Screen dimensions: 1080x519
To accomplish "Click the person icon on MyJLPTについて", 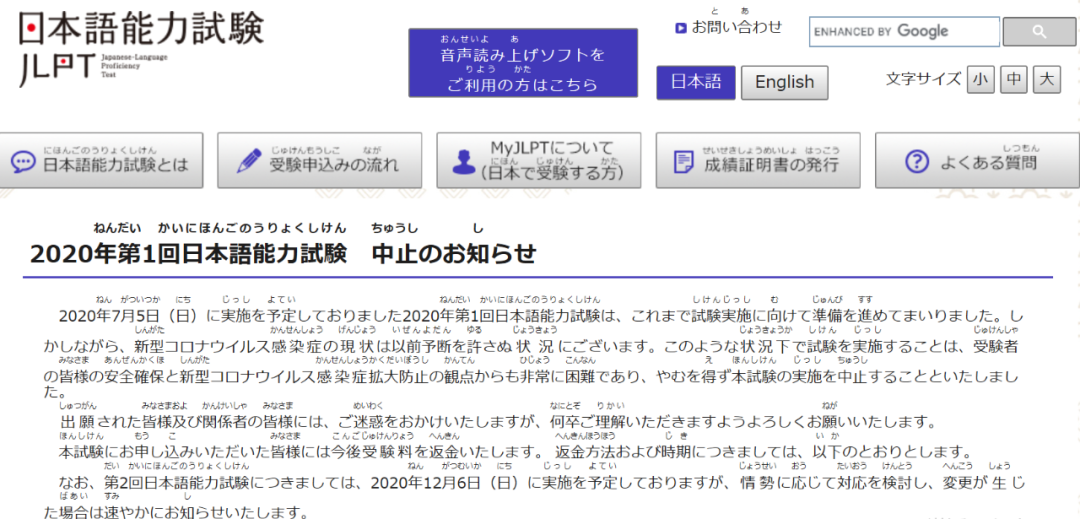I will pos(463,161).
